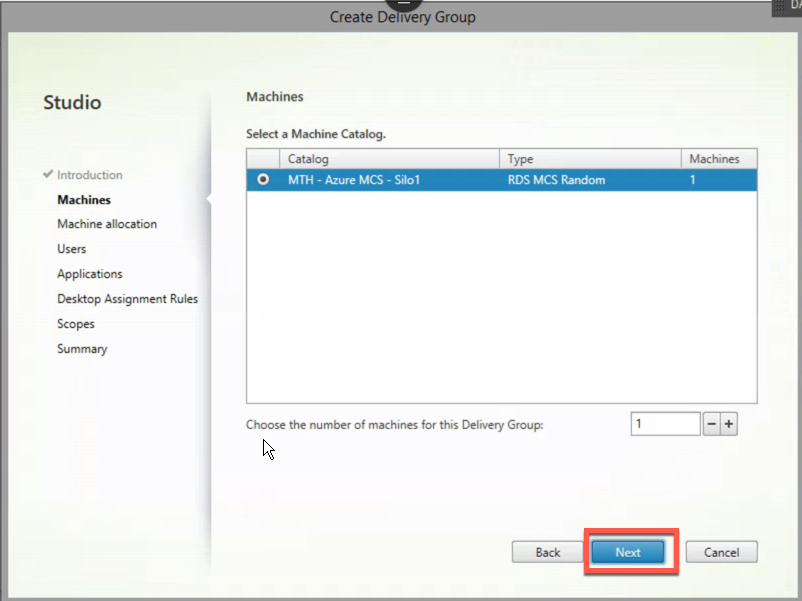
Task: Select the Machines wizard step
Action: tap(84, 199)
